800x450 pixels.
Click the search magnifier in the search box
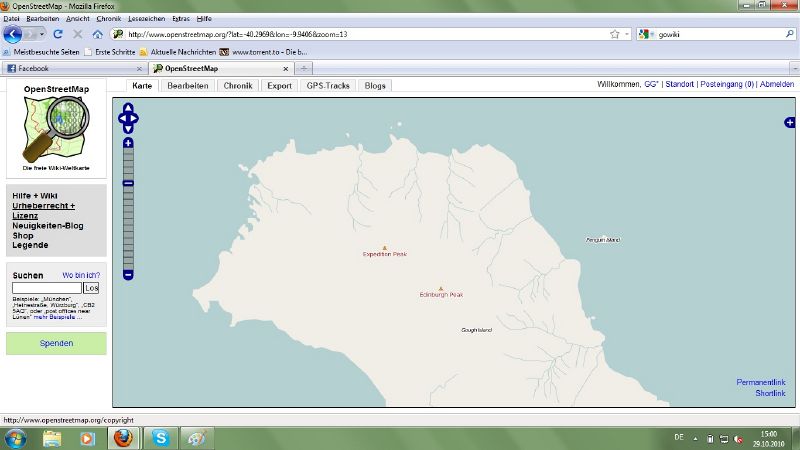pos(790,34)
